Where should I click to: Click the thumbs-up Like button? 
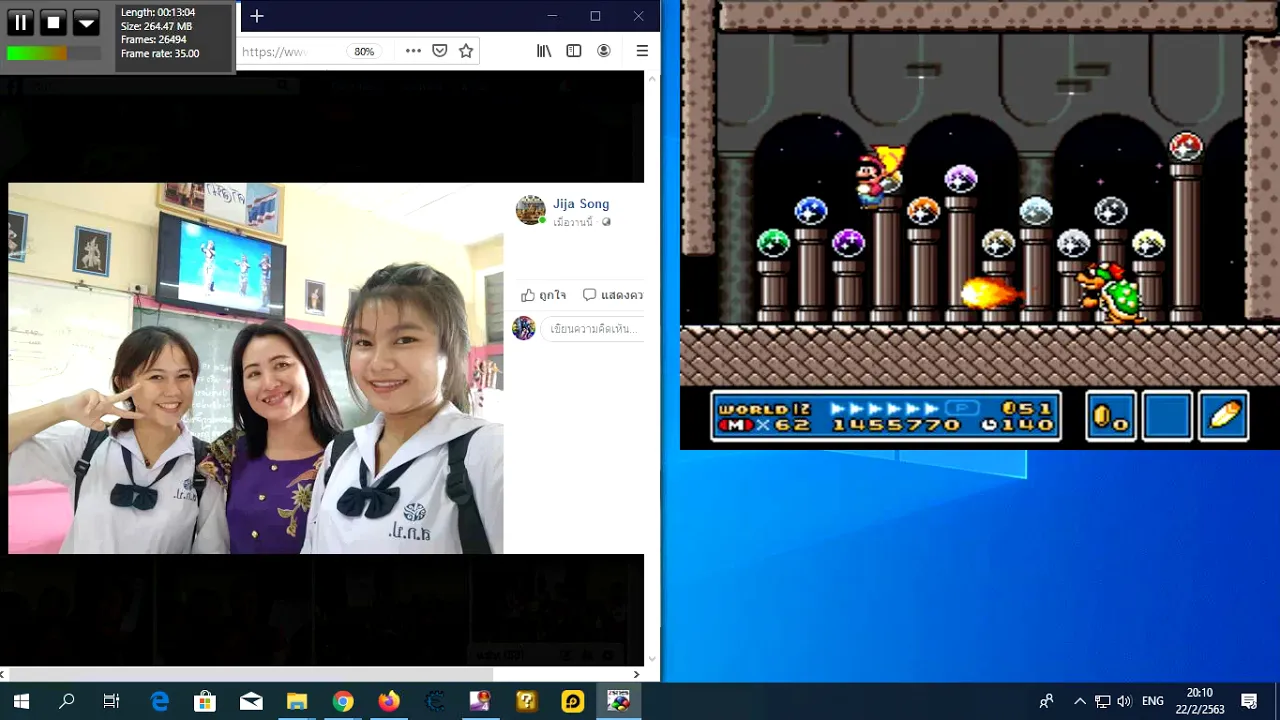(x=544, y=295)
